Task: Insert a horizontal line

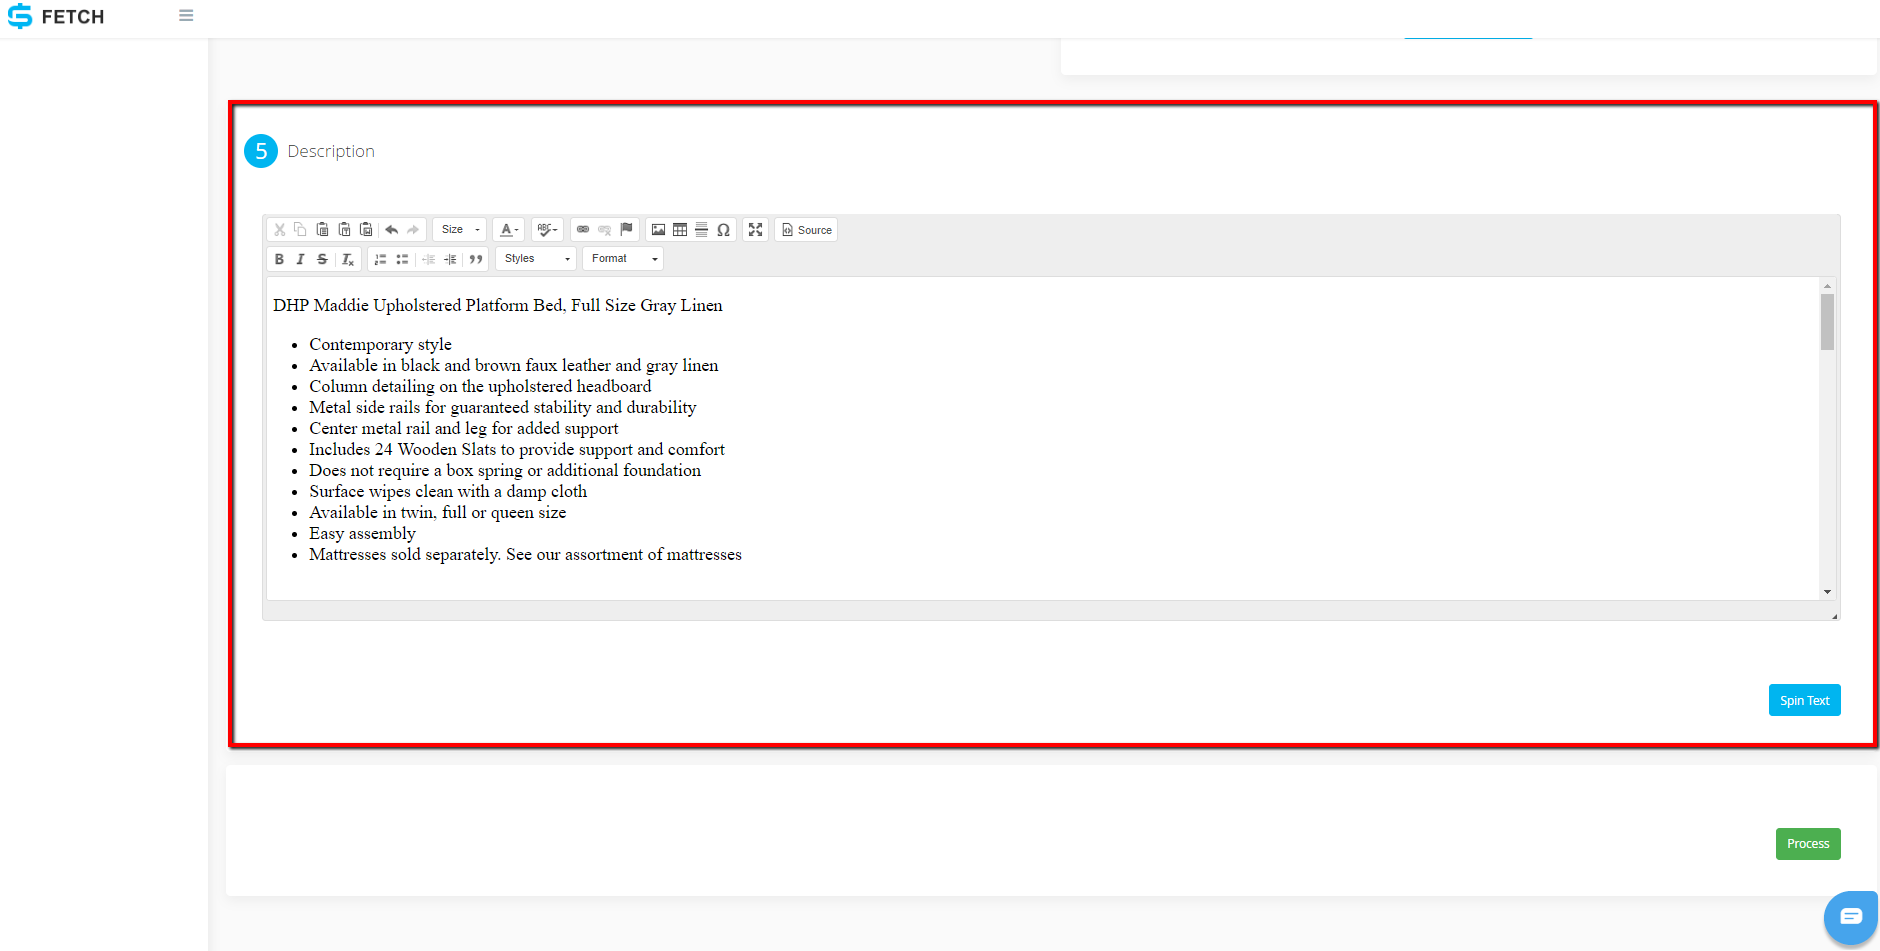Action: pyautogui.click(x=702, y=230)
